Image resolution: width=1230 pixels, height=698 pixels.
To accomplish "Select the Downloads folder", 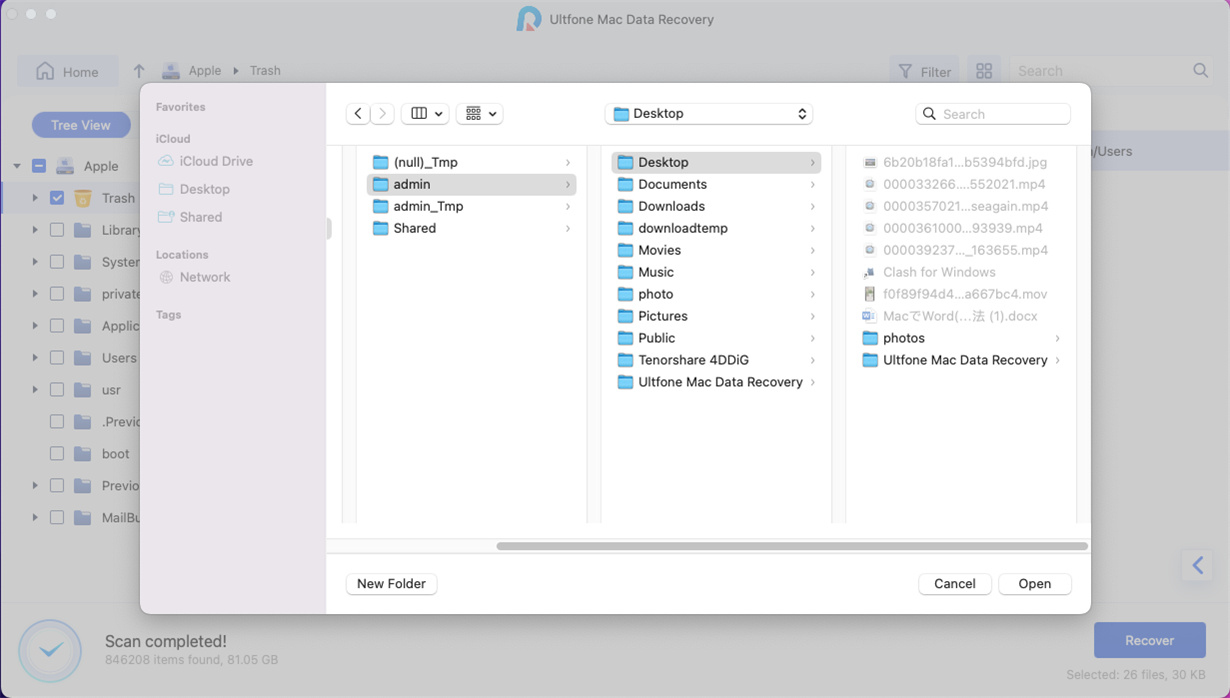I will pos(716,206).
